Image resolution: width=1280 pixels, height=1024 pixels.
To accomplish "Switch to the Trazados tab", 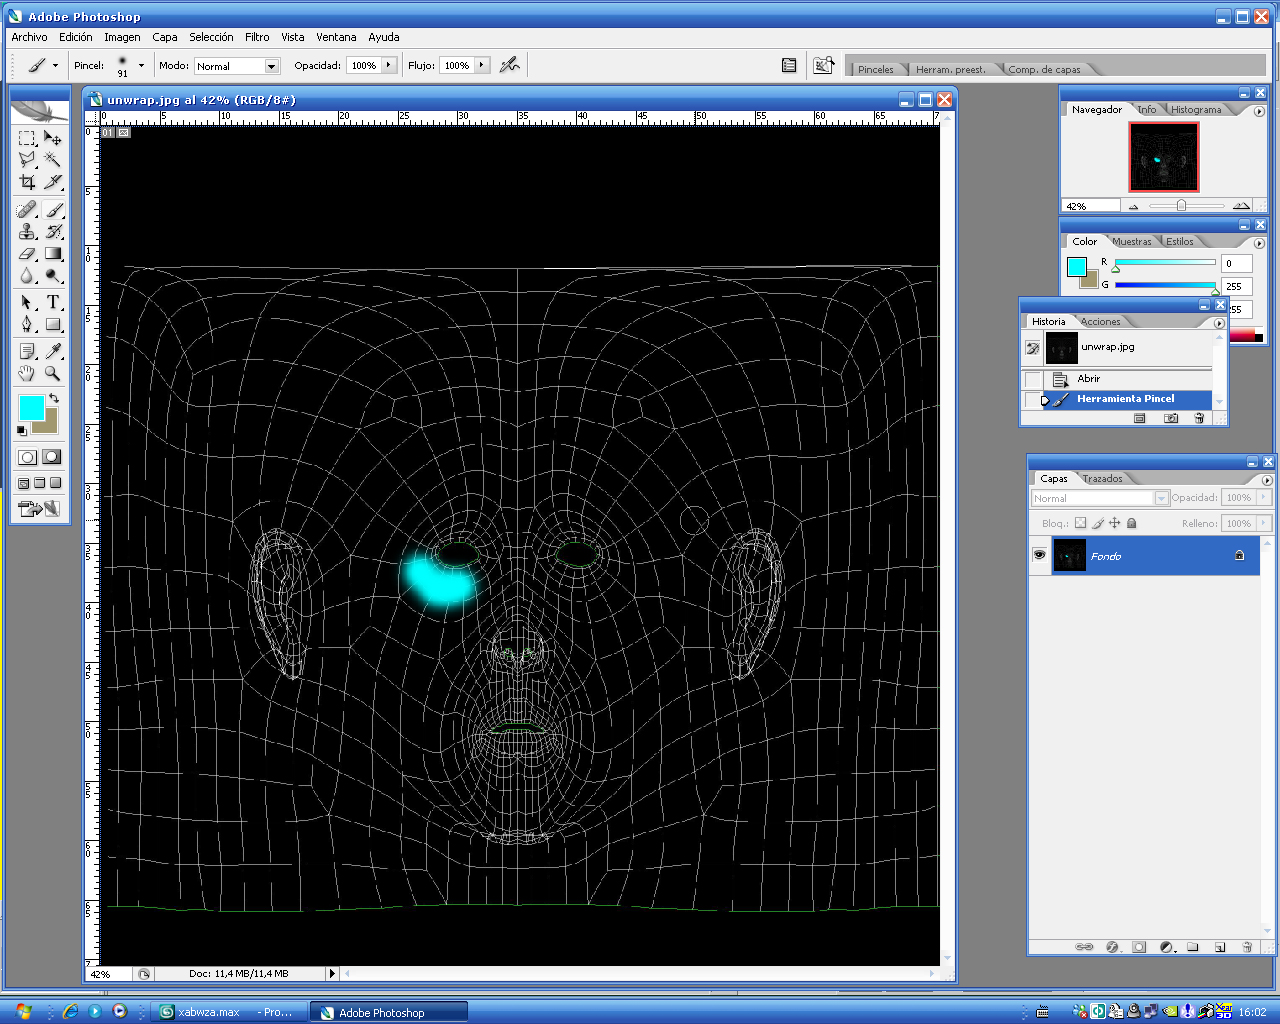I will [1102, 479].
